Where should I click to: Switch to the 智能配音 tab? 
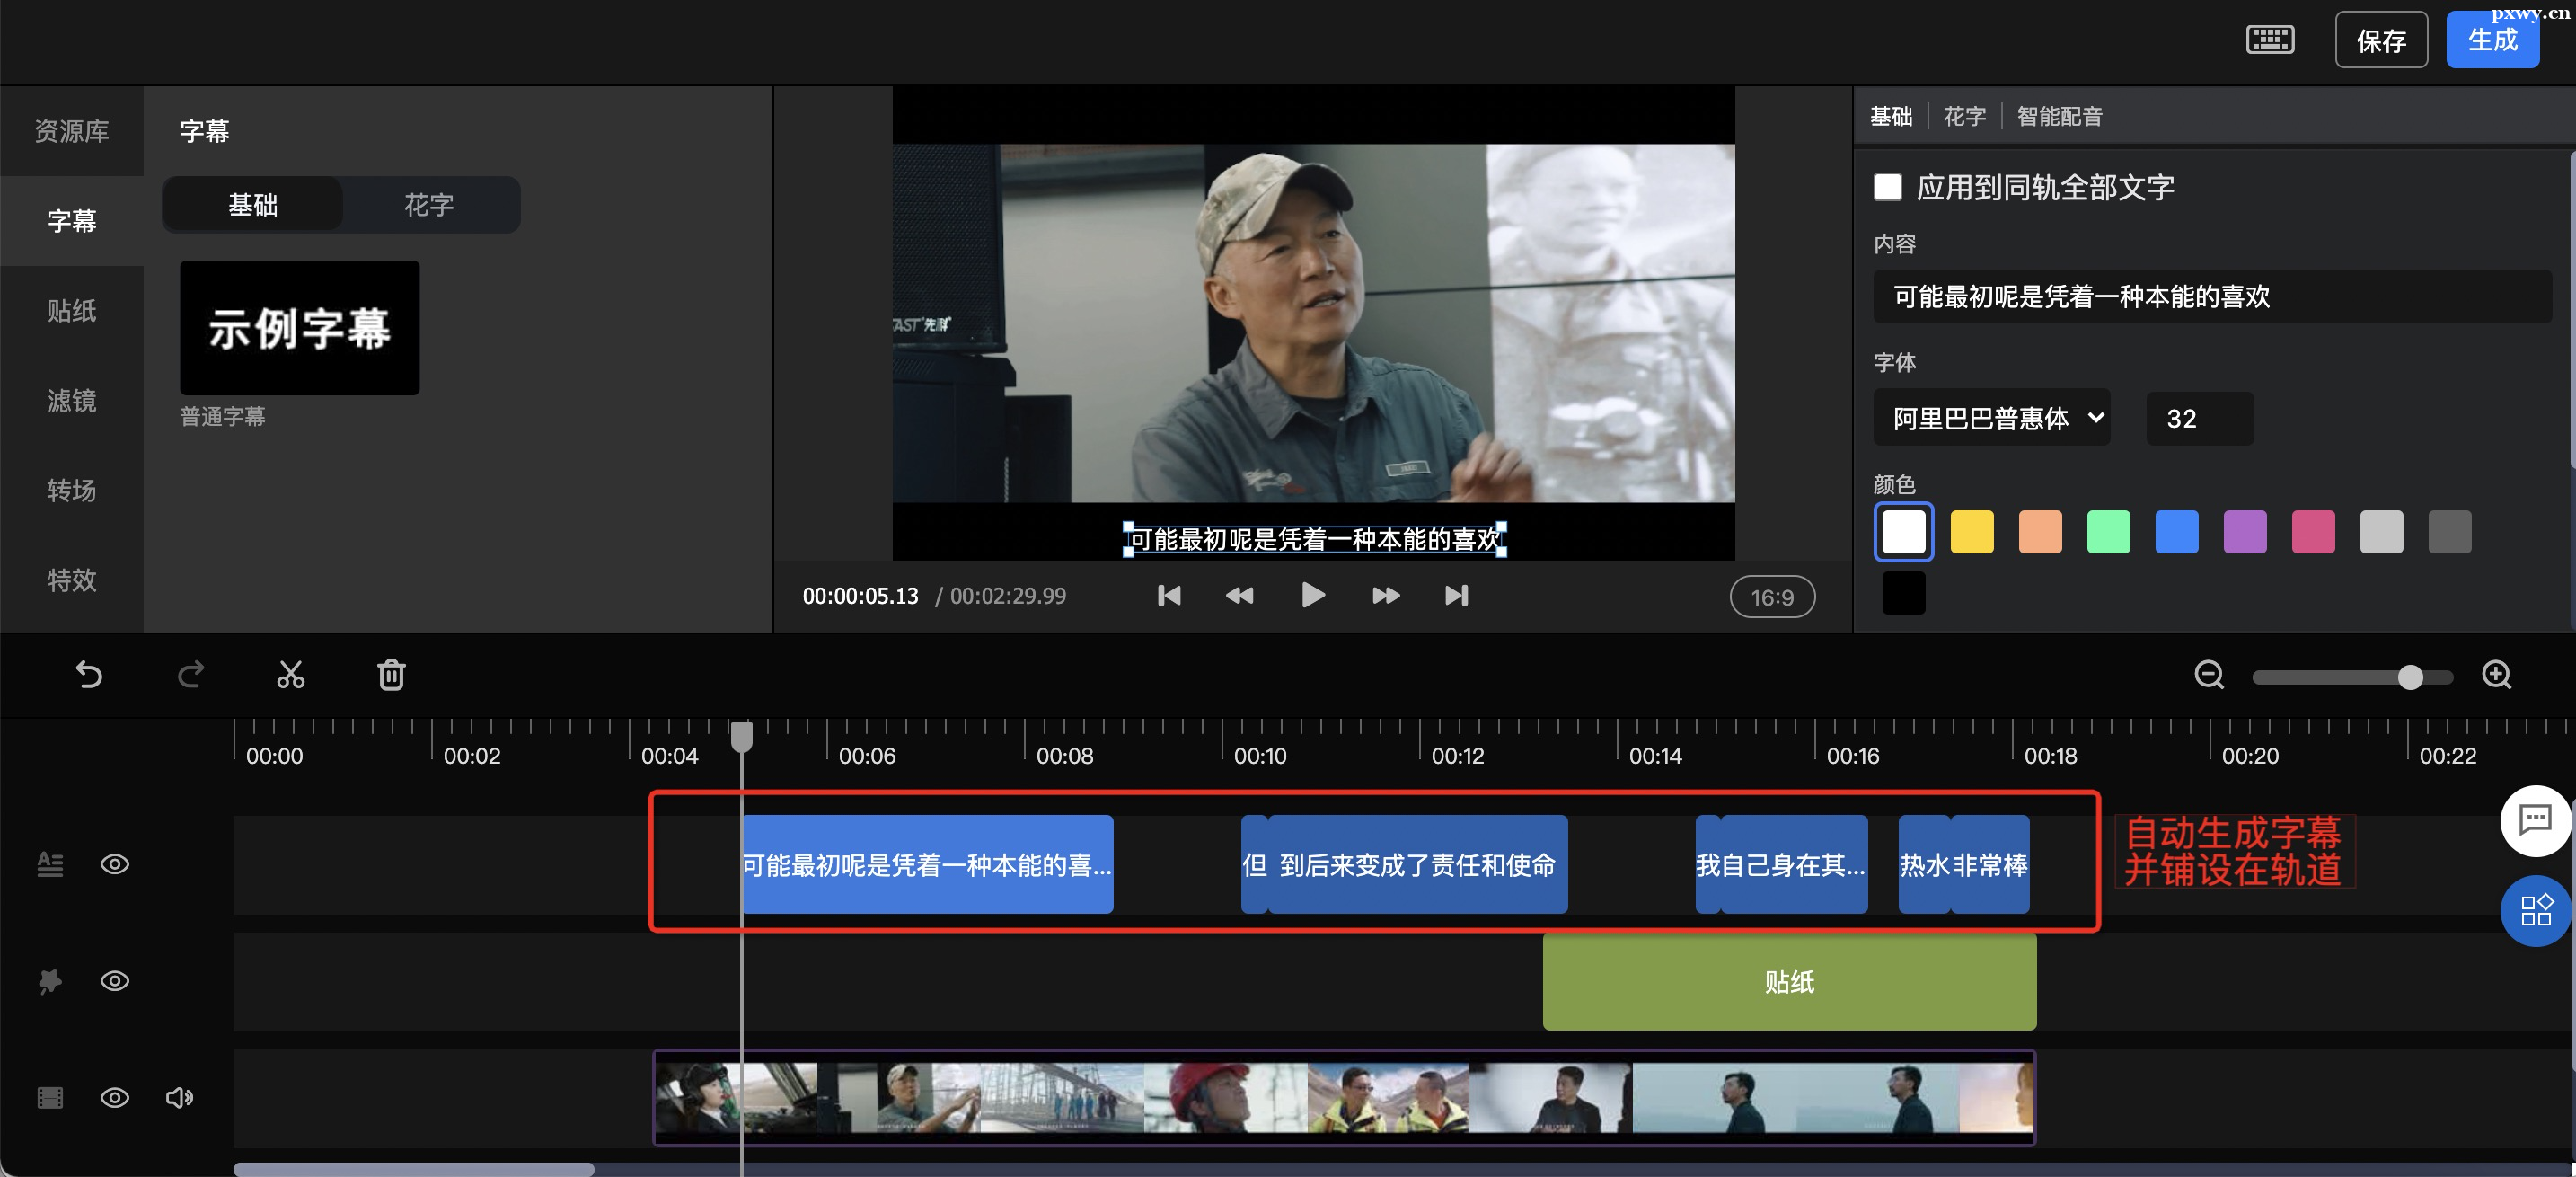2059,117
